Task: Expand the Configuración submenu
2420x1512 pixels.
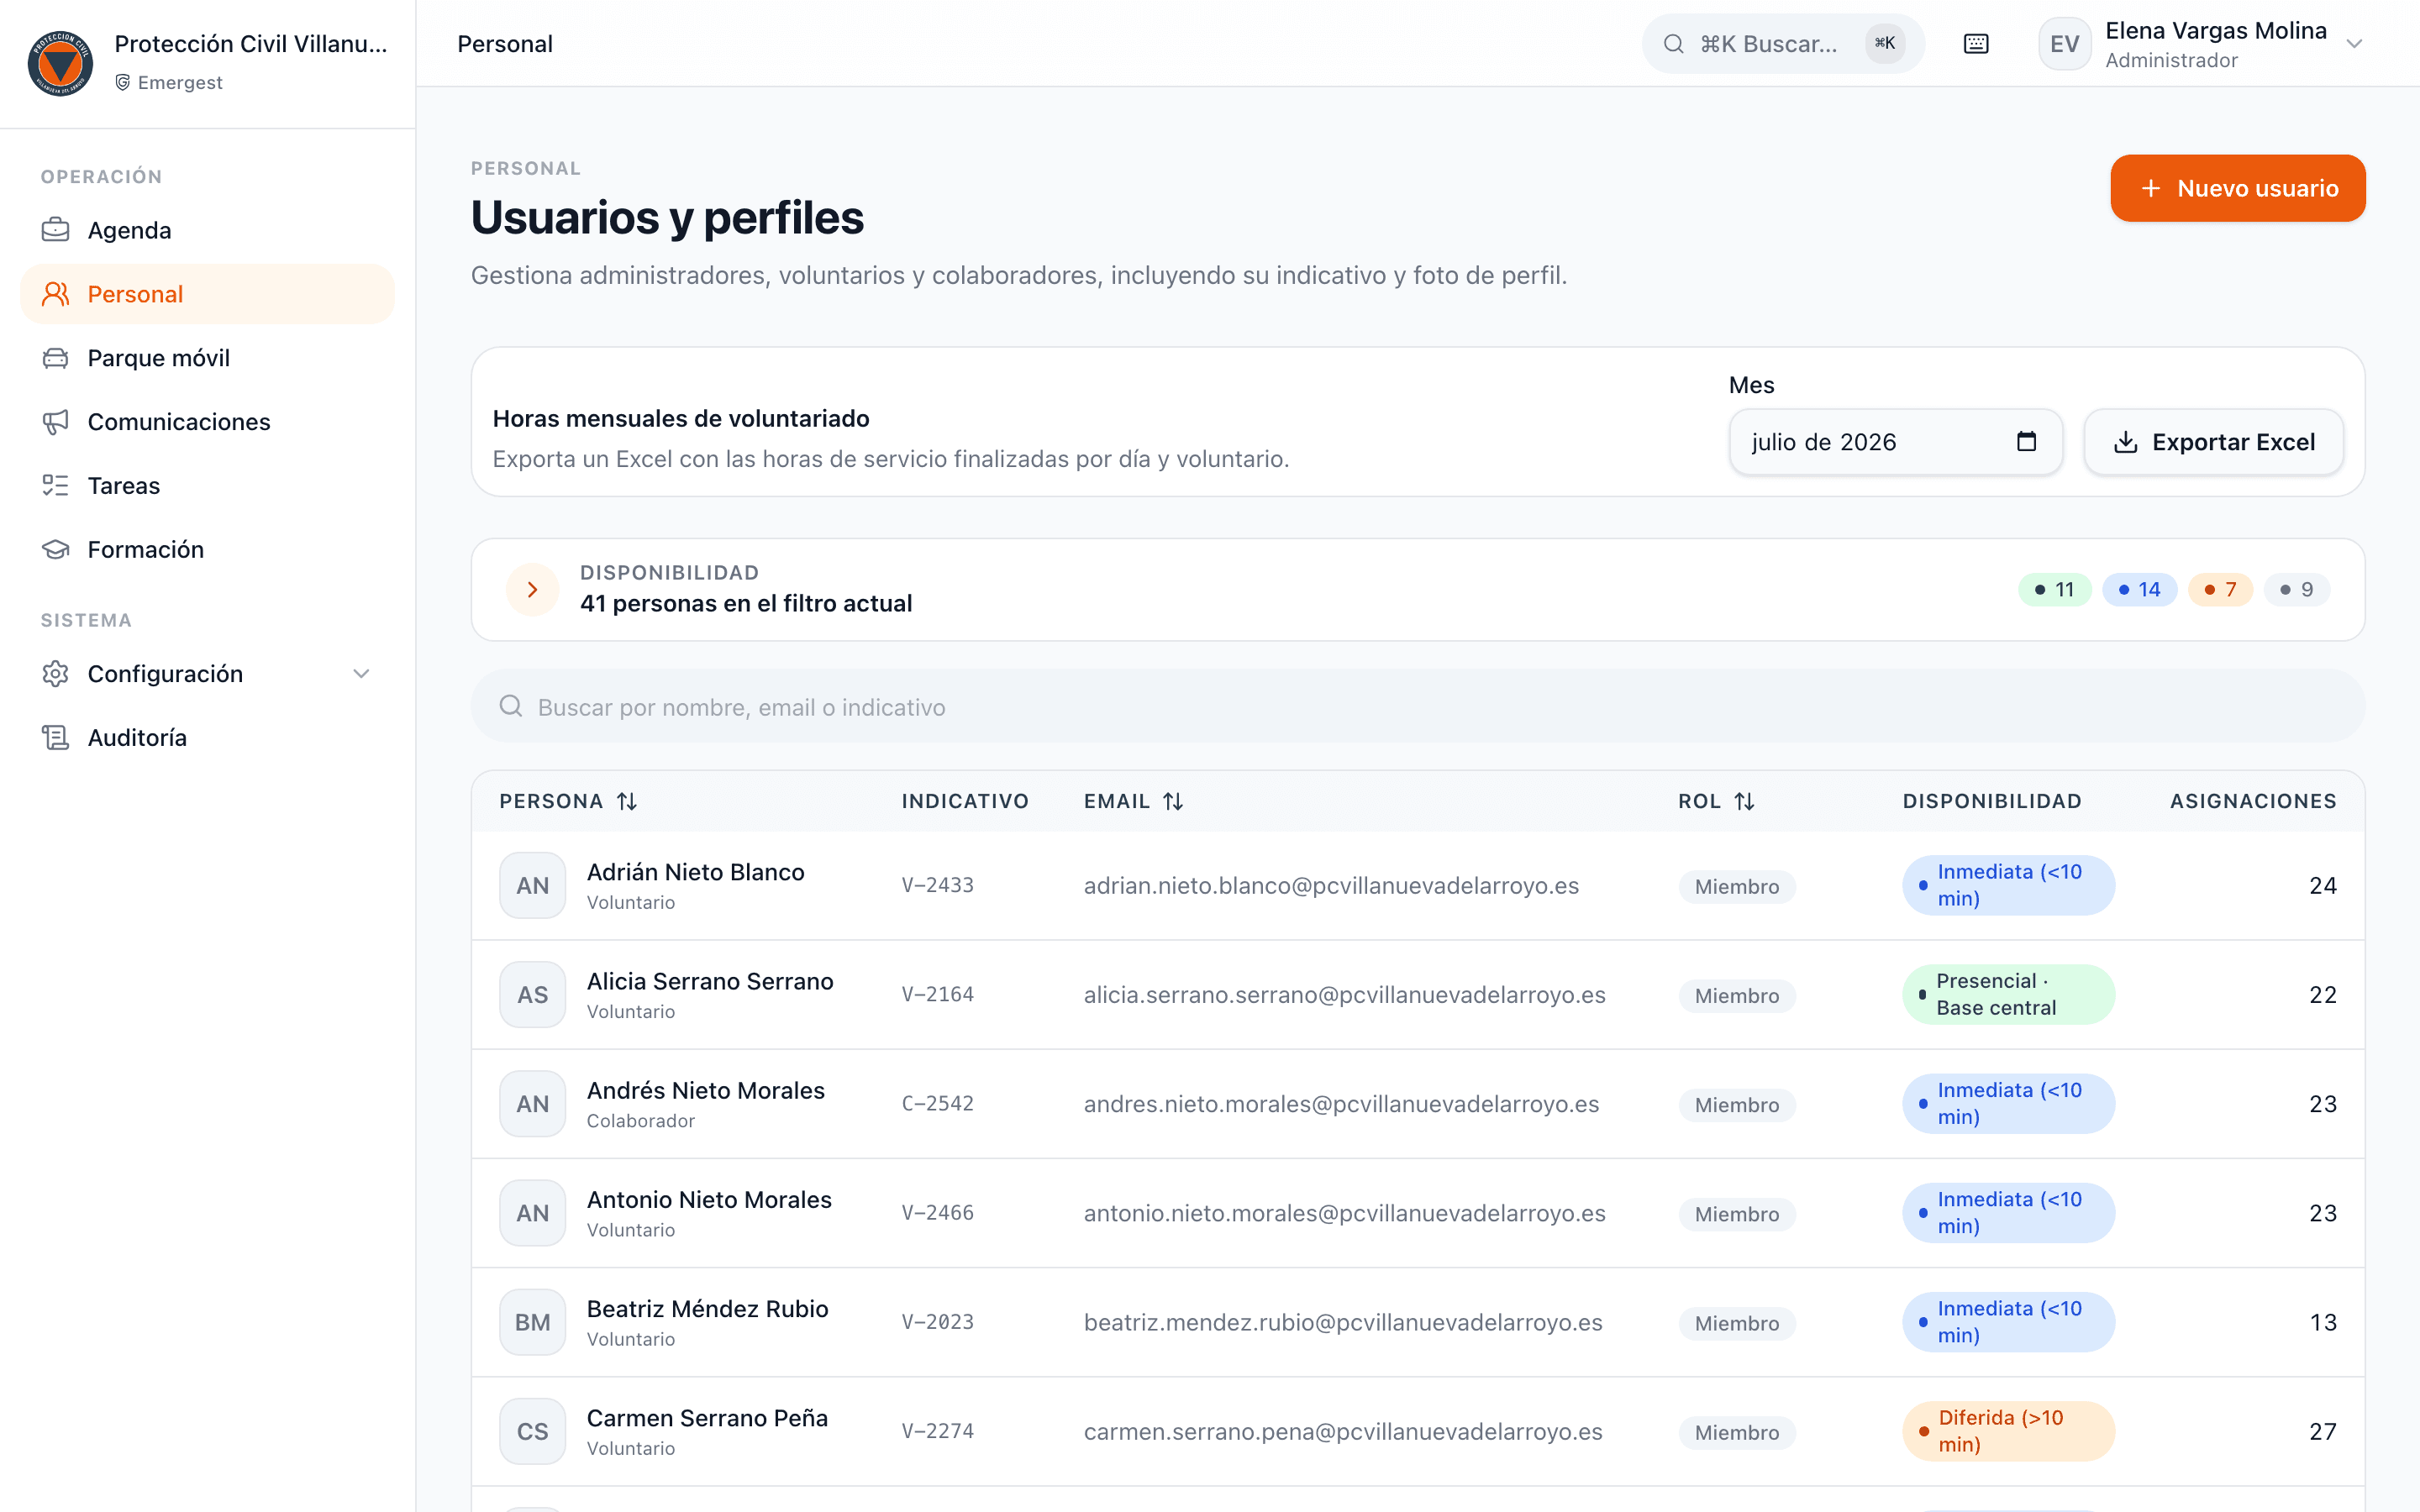Action: click(x=361, y=674)
